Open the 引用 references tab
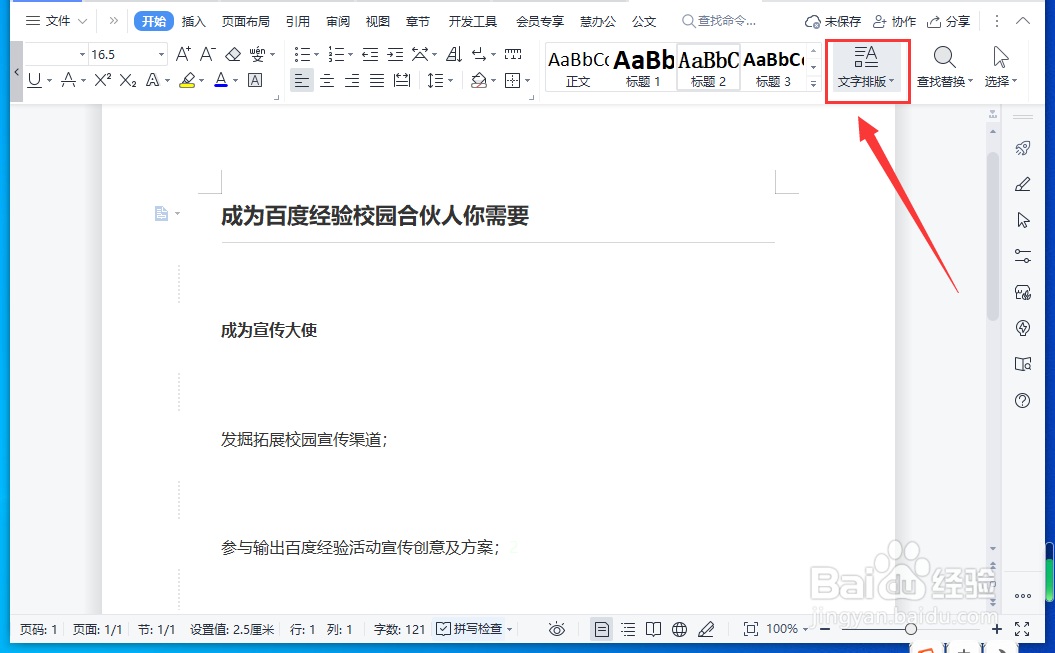The image size is (1055, 653). click(x=297, y=22)
